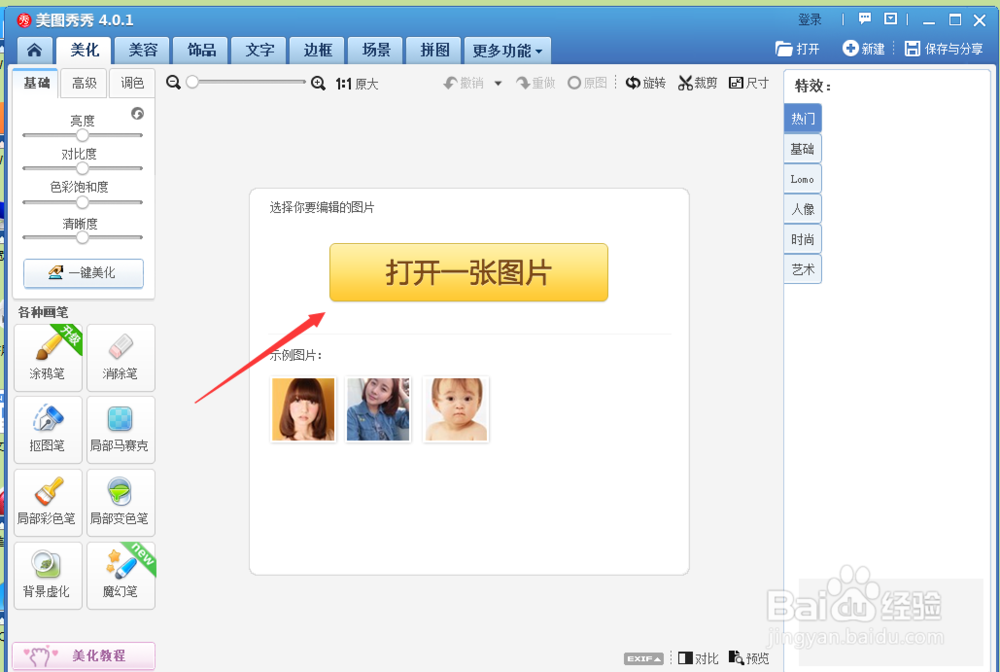Open the undo history dropdown arrow

(498, 83)
